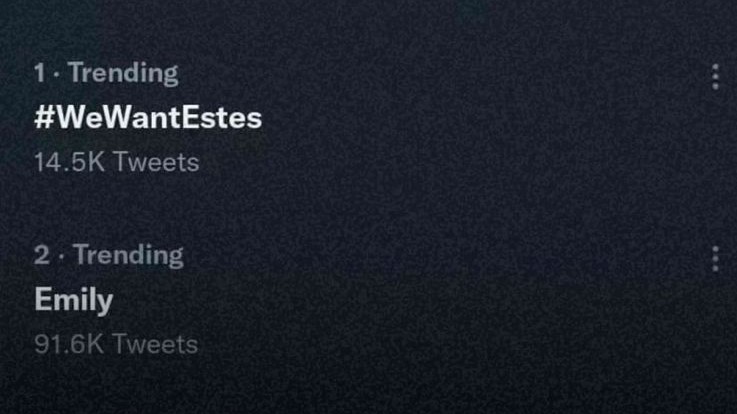View tweets about trending Emily

pyautogui.click(x=74, y=299)
